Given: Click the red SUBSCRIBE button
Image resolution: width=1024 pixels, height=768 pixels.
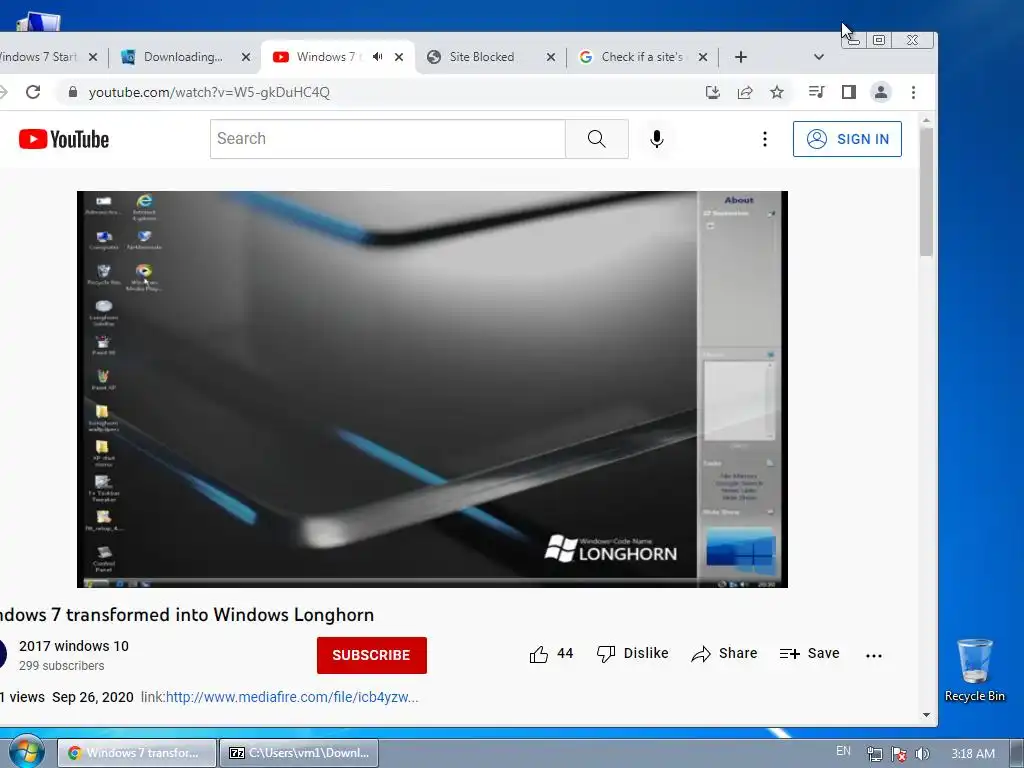Looking at the screenshot, I should (372, 655).
